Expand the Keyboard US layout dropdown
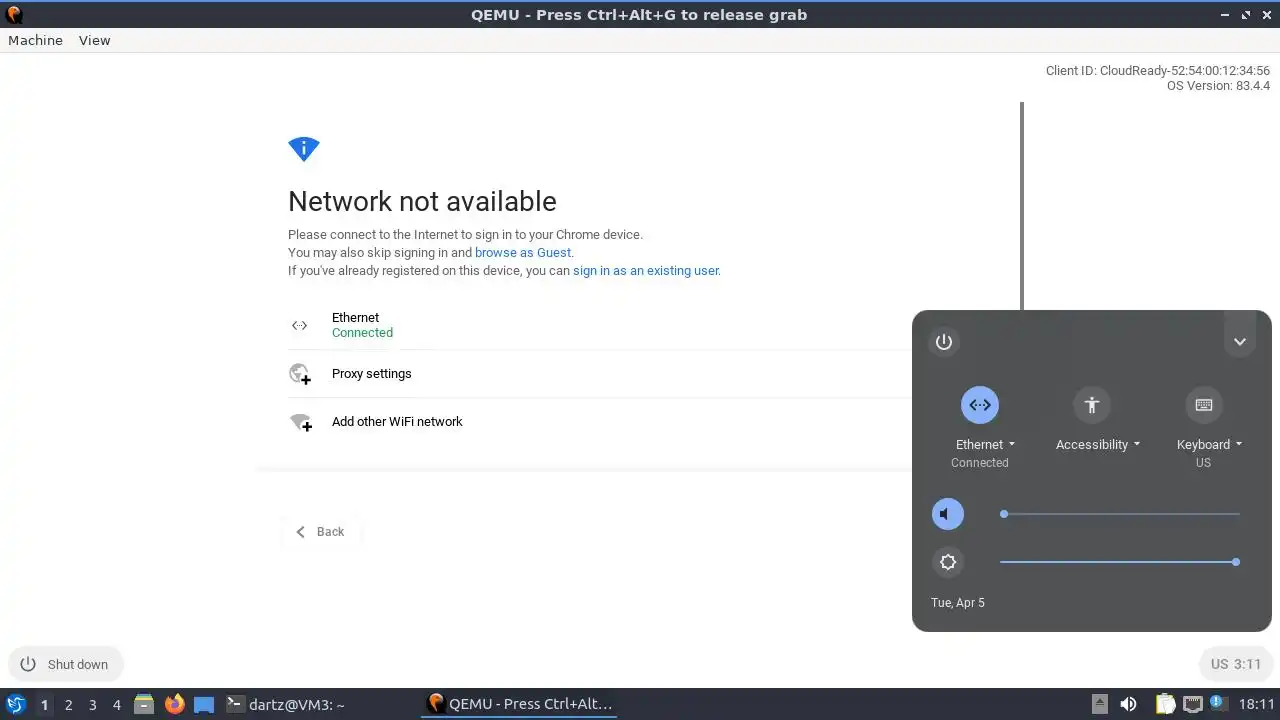This screenshot has height=720, width=1280. pos(1209,444)
